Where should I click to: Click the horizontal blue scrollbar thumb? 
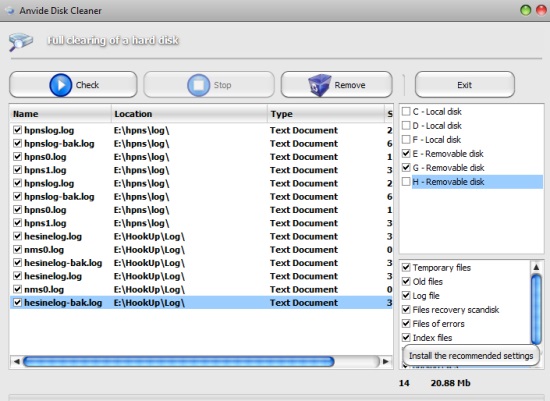(x=179, y=361)
